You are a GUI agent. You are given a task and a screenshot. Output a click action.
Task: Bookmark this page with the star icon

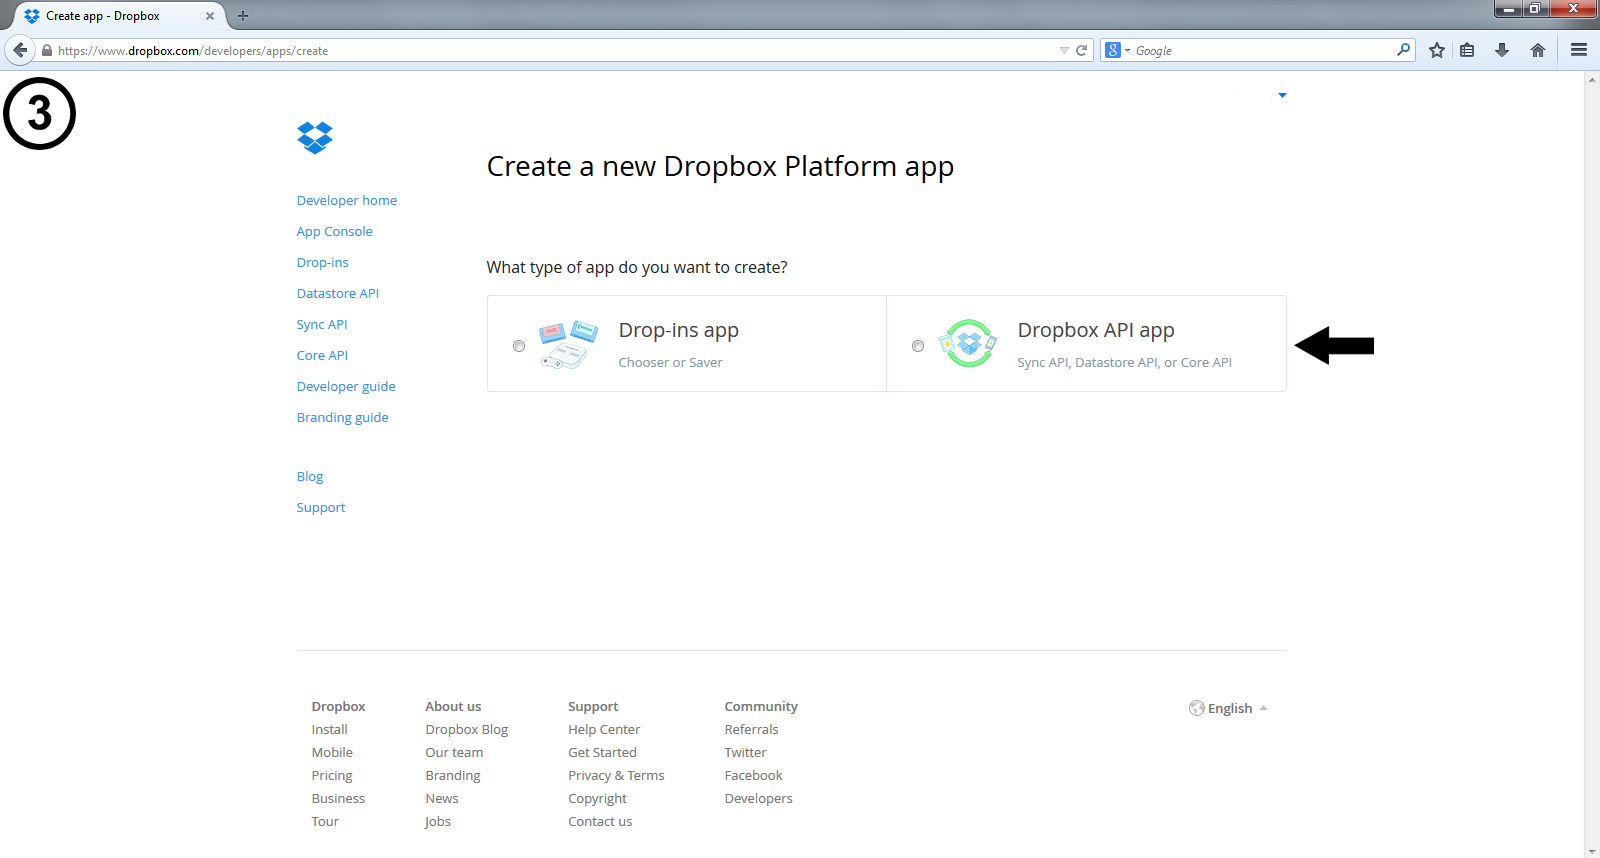1437,50
